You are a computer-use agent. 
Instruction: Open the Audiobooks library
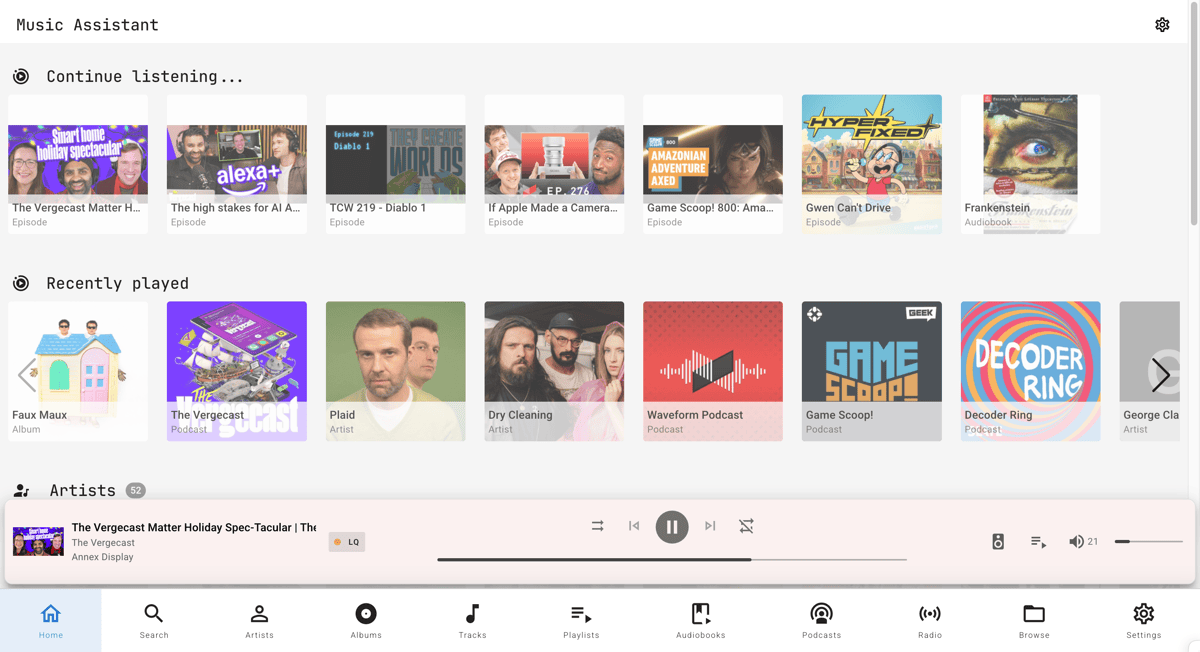pos(700,620)
